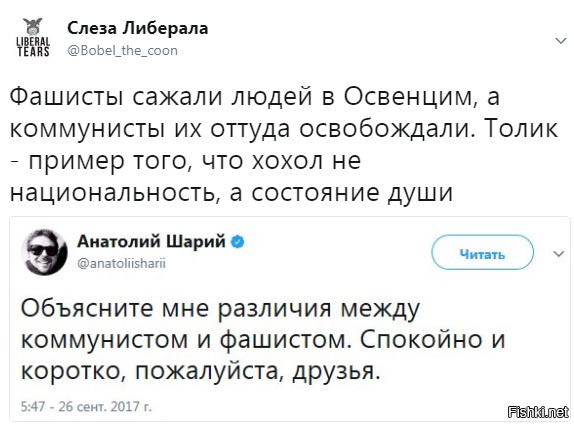Follow Анатолий Шарий with the Читать button
Image resolution: width=574 pixels, height=424 pixels.
coord(482,253)
